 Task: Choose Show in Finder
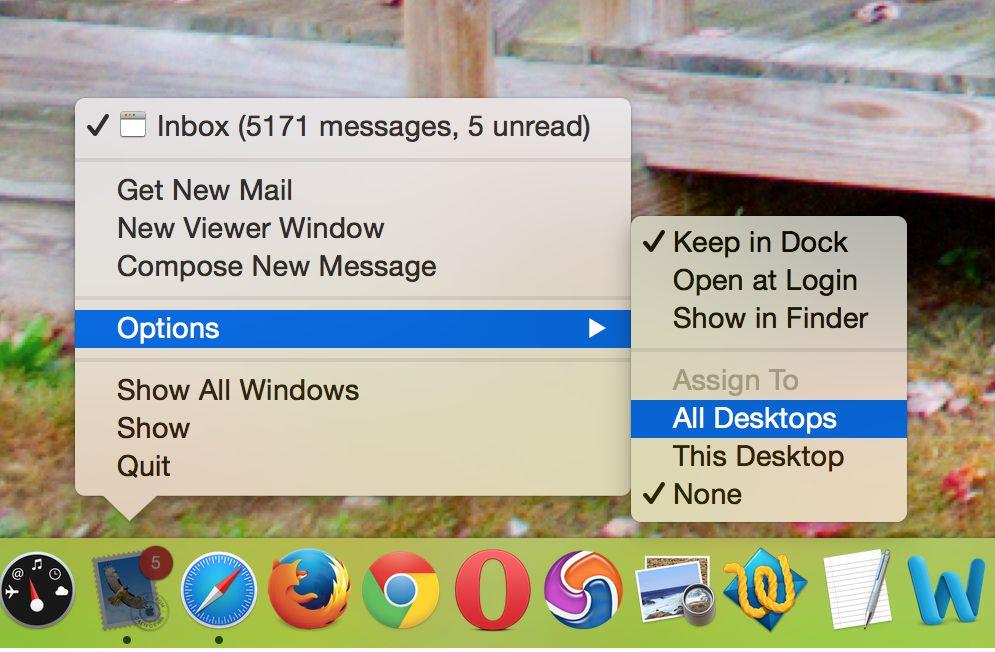[x=768, y=318]
